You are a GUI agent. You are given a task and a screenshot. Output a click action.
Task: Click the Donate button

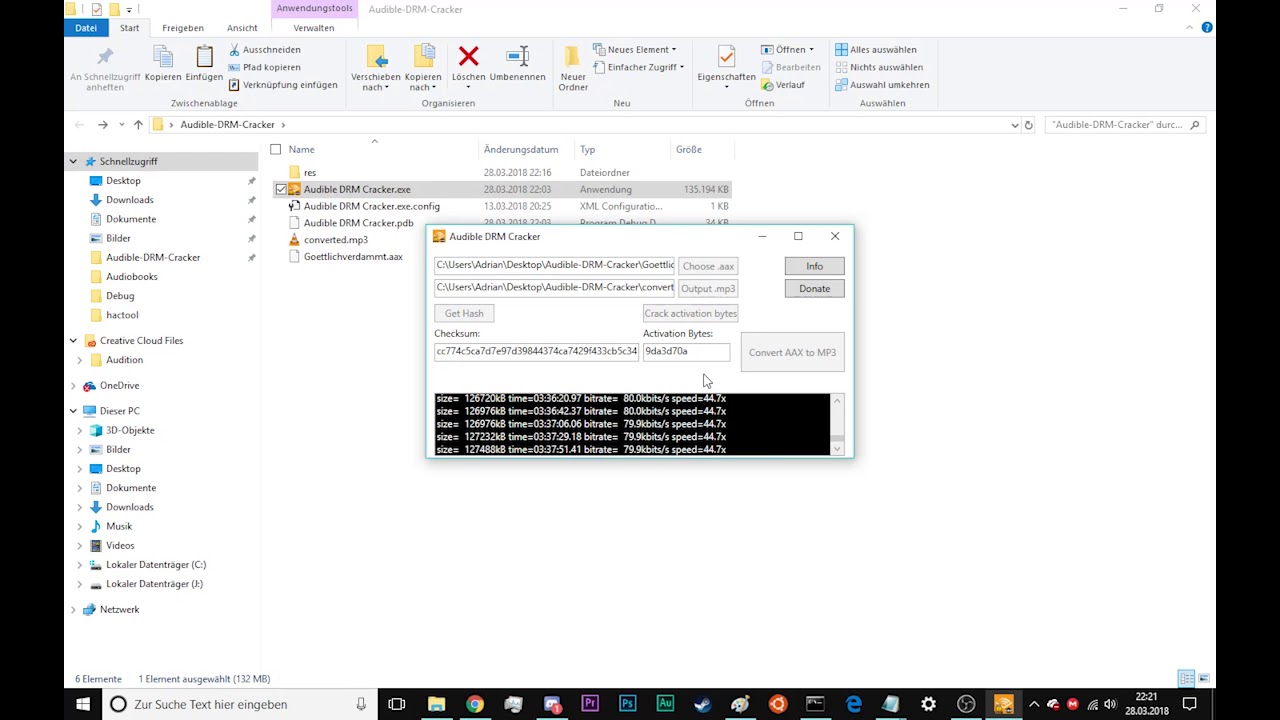(x=814, y=289)
